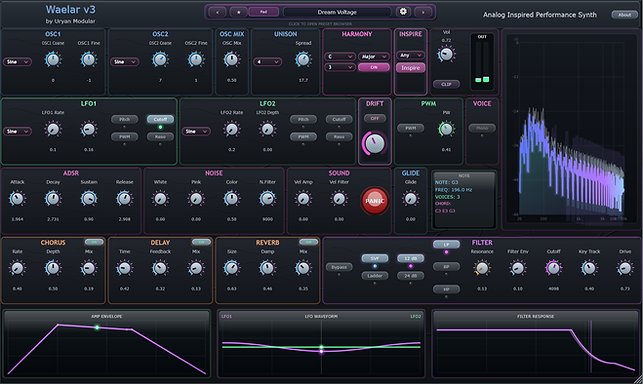
Task: Select the SVF filter type
Action: [x=375, y=258]
